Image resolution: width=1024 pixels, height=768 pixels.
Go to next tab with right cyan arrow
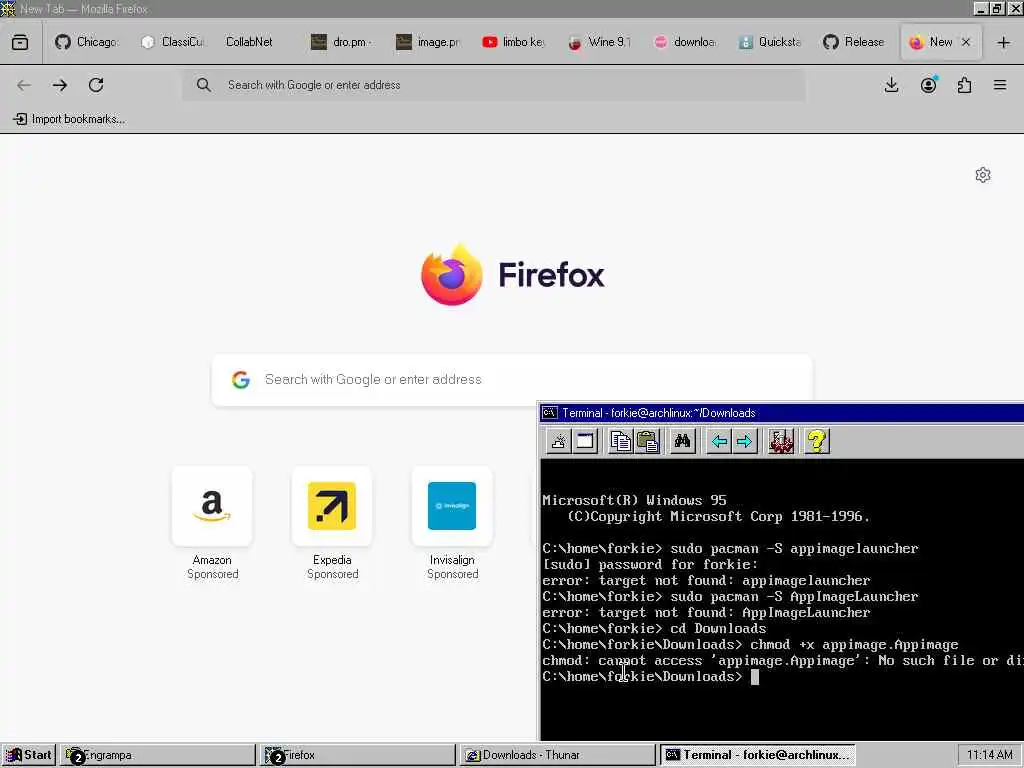pos(744,441)
